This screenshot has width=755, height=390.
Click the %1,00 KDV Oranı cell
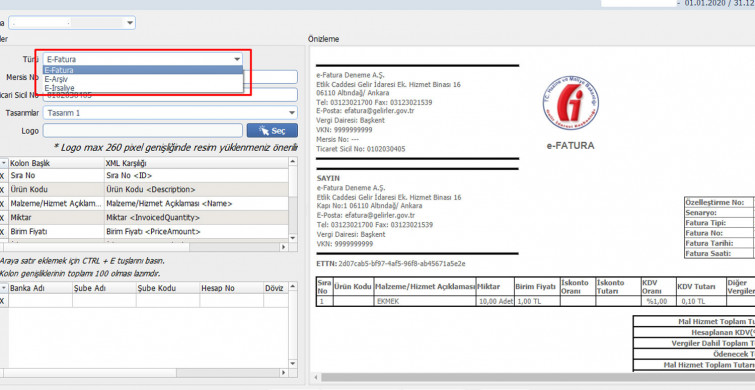tap(658, 301)
